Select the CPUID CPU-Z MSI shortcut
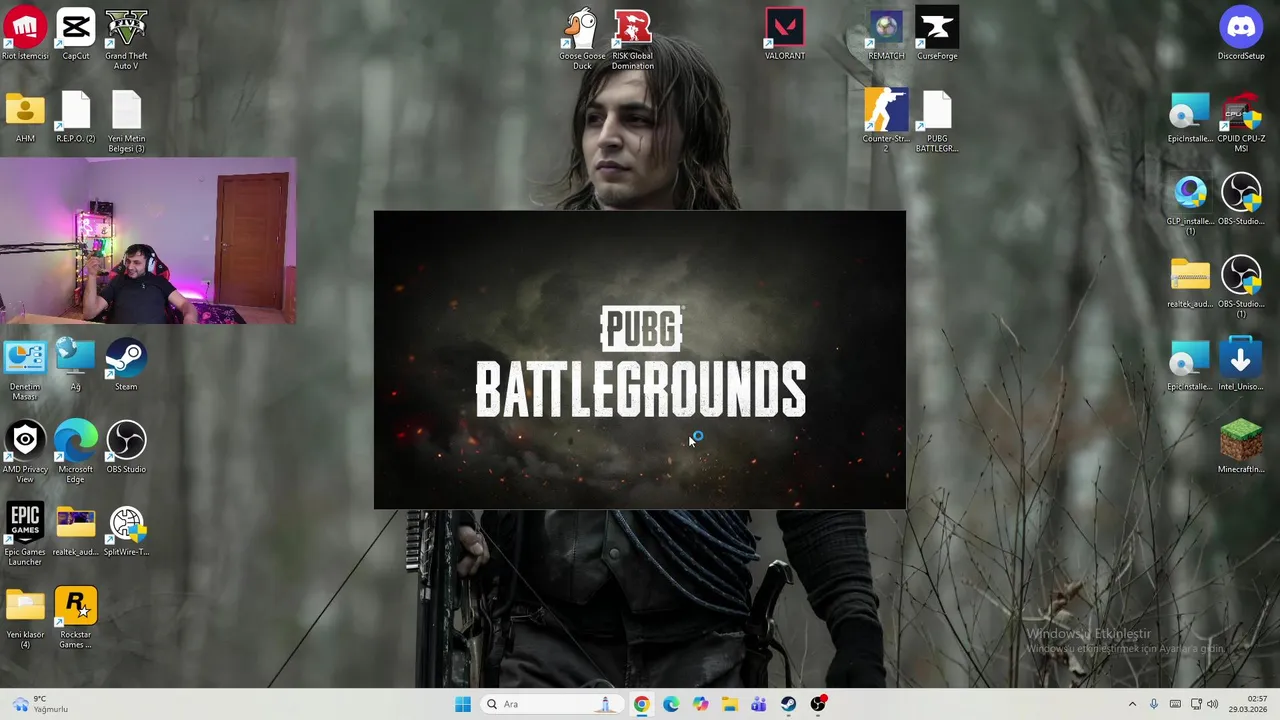The width and height of the screenshot is (1280, 720). 1241,123
